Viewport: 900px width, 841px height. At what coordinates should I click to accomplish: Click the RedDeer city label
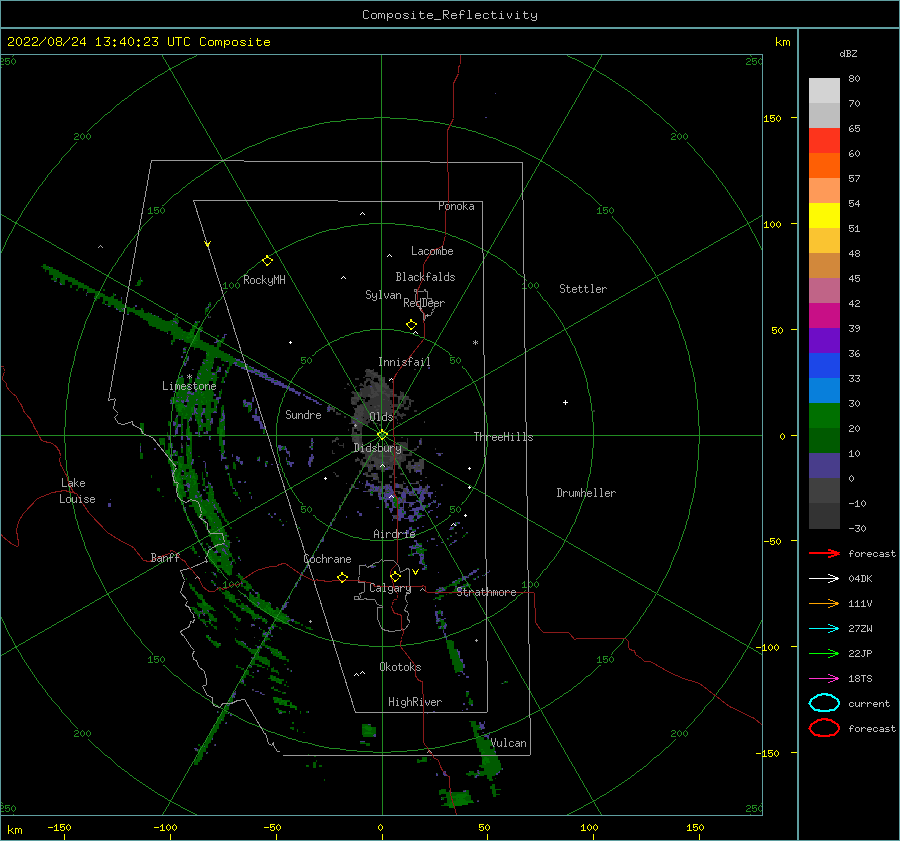coord(424,303)
